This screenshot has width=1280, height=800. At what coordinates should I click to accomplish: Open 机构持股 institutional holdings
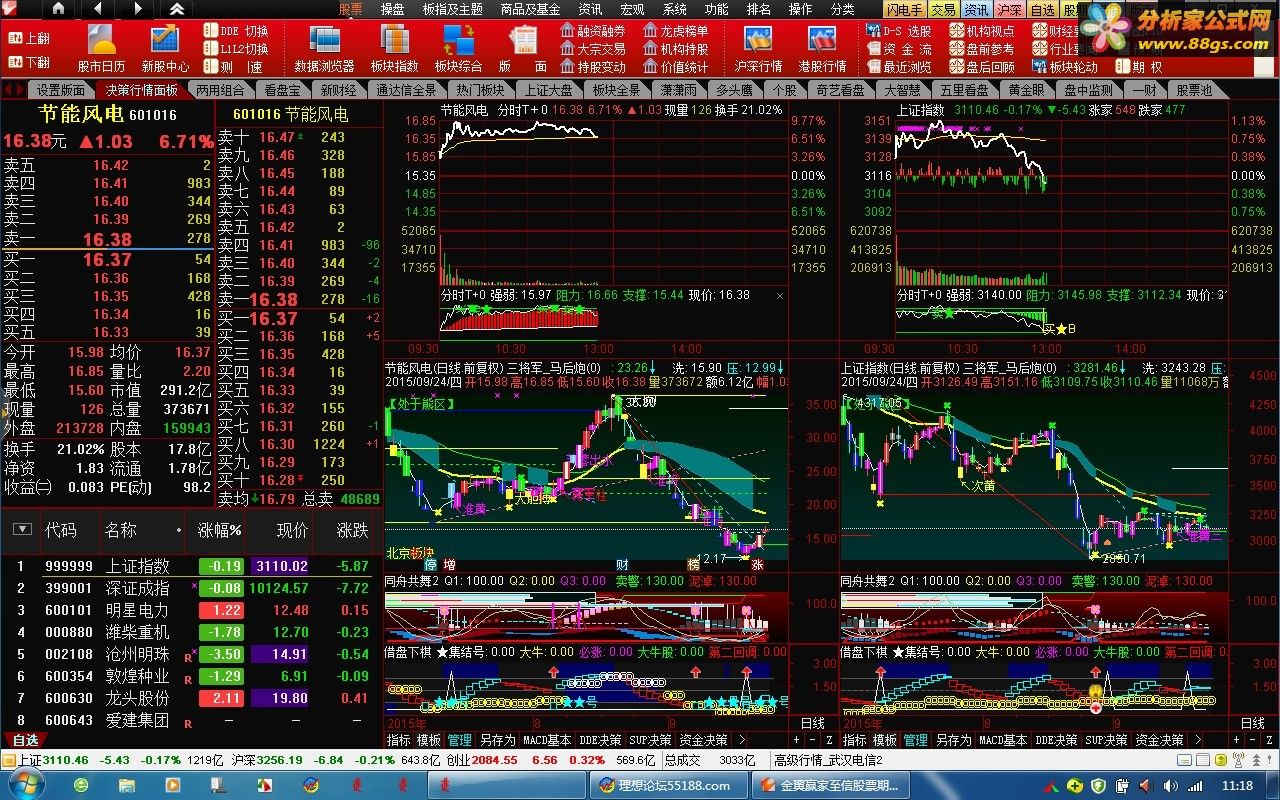tap(676, 49)
